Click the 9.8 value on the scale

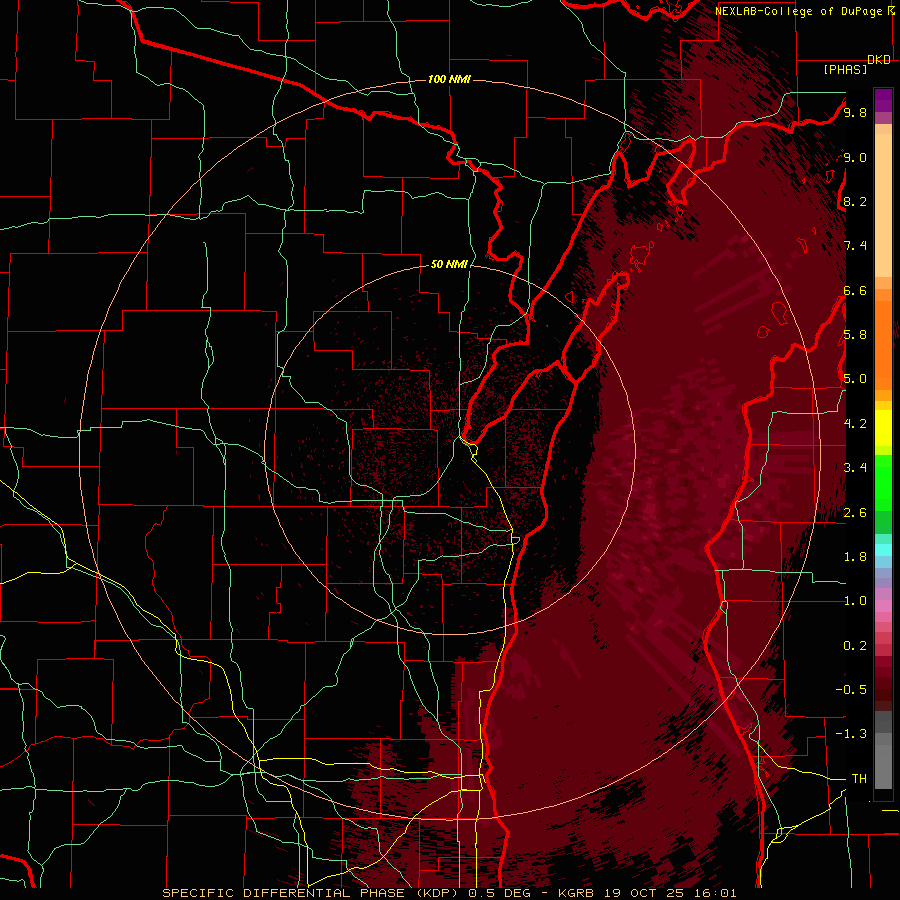click(855, 112)
